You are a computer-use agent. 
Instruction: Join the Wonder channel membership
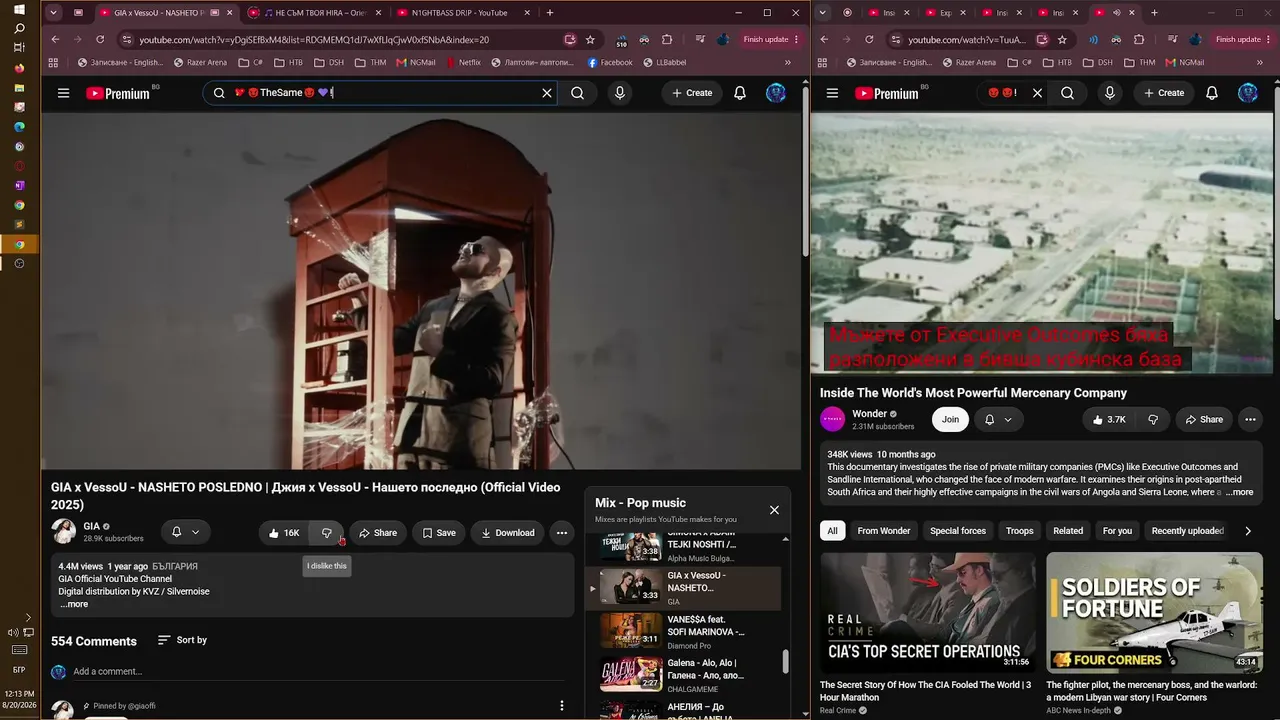(950, 420)
